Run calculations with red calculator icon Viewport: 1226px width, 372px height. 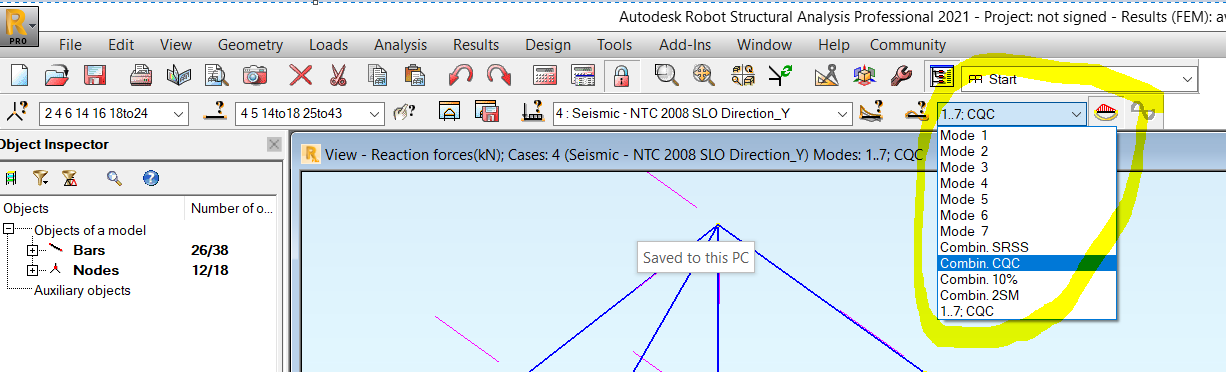(544, 76)
